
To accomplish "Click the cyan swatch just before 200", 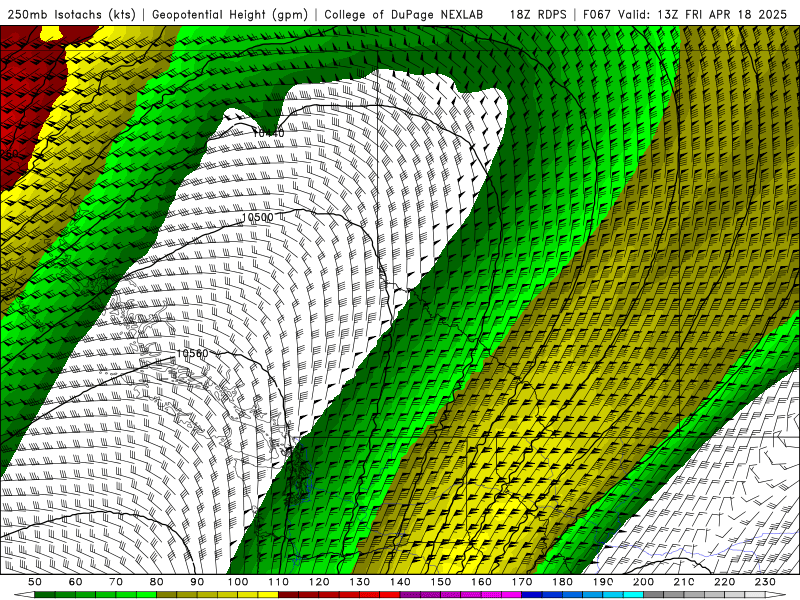I will click(633, 595).
